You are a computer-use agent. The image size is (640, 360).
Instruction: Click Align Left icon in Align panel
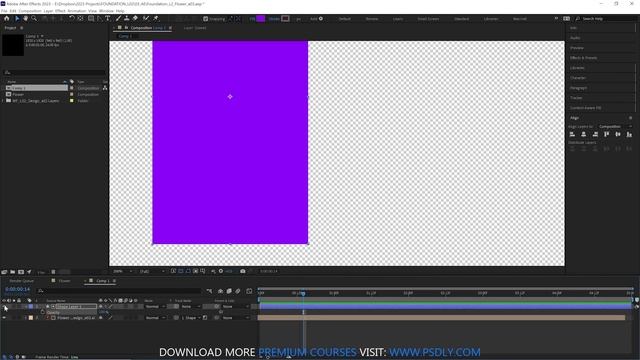point(572,134)
